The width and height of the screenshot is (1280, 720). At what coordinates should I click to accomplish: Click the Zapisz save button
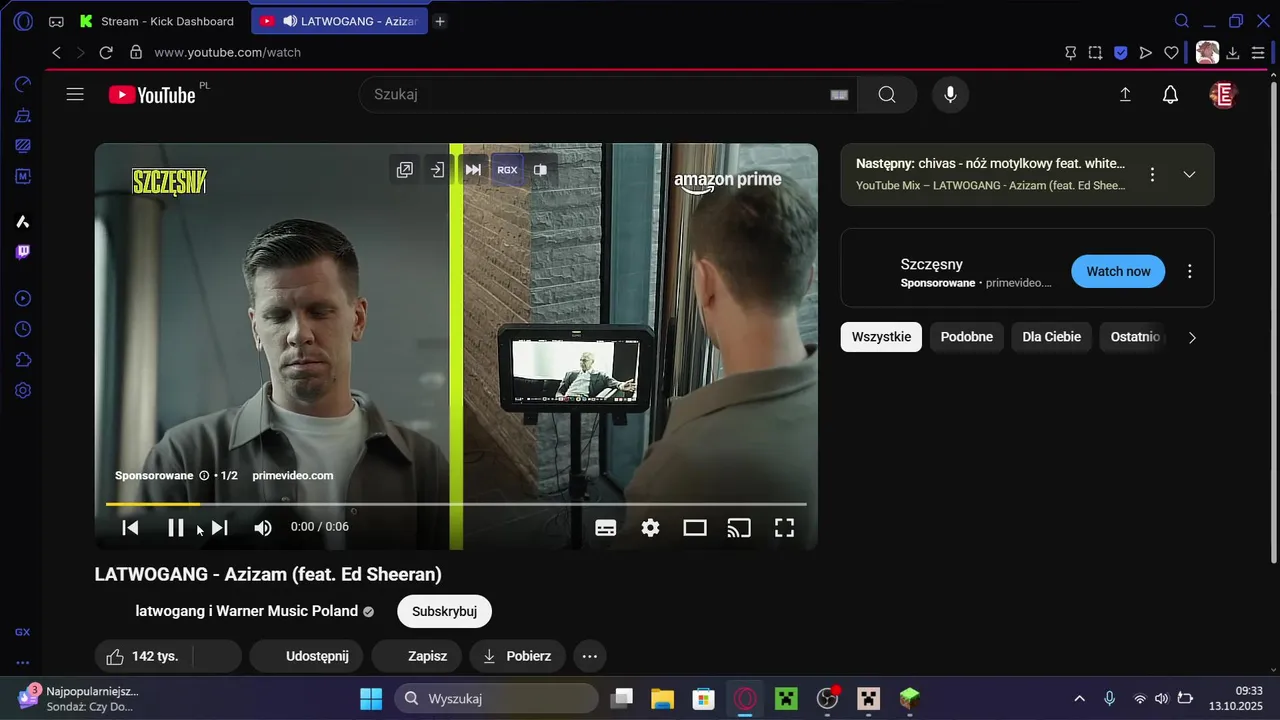click(x=416, y=656)
